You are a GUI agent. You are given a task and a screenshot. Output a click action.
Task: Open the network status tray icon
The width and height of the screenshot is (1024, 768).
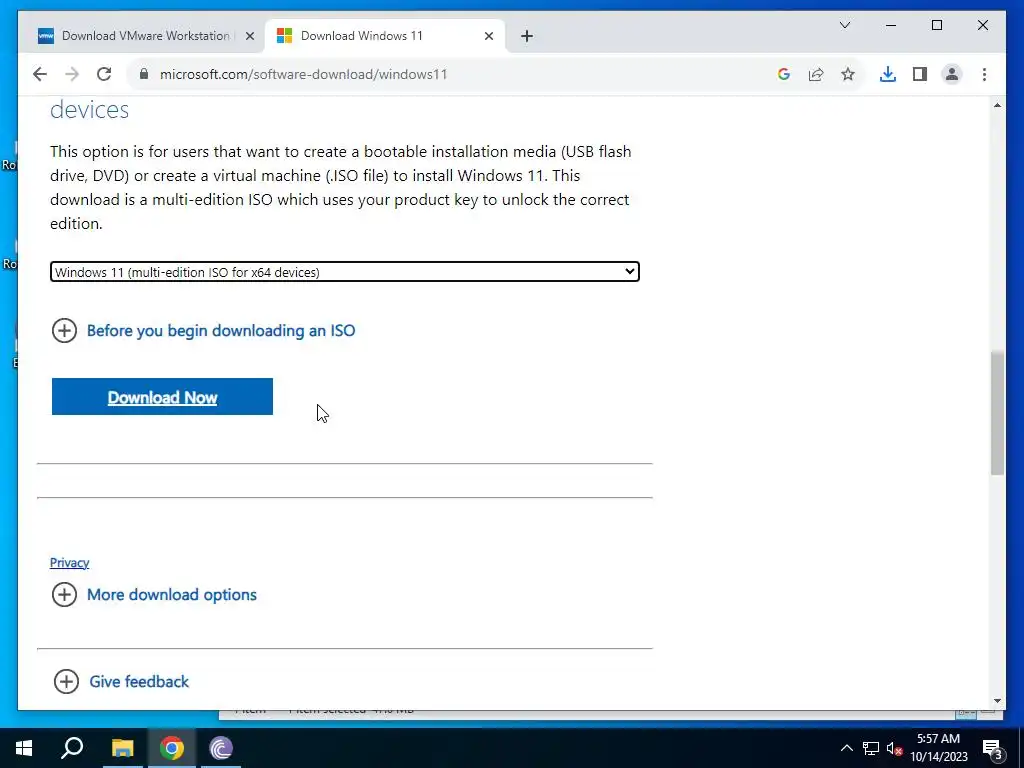[x=871, y=748]
